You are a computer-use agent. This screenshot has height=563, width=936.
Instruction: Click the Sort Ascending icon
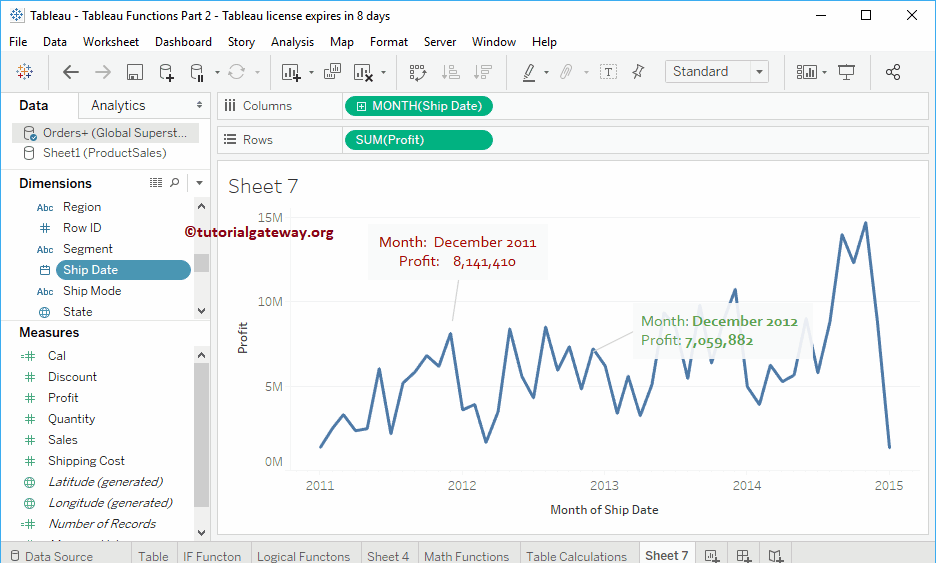[x=450, y=72]
